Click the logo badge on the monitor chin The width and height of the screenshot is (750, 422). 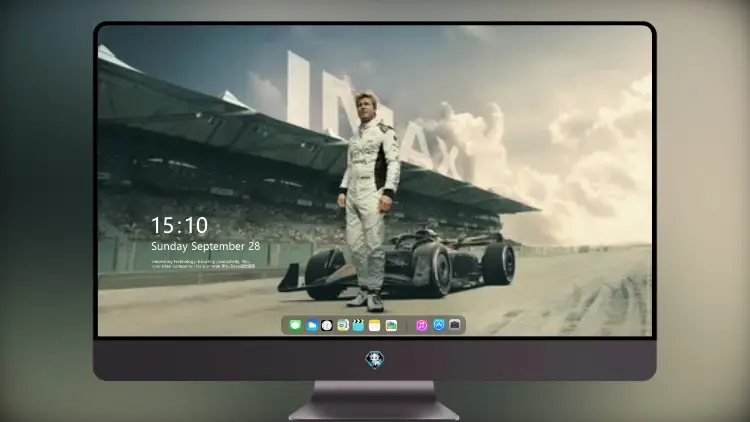374,360
